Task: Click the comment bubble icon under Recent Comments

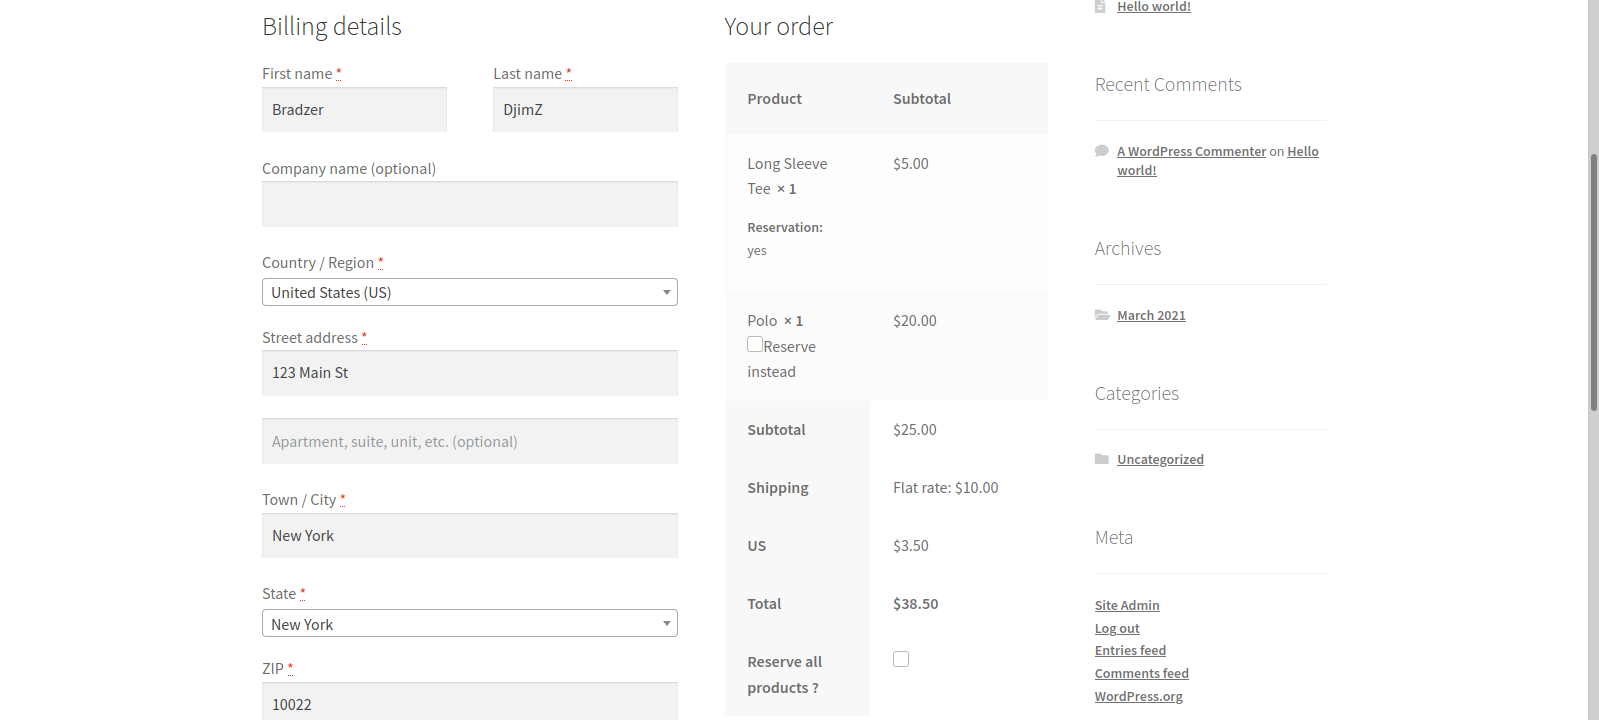Action: (x=1102, y=151)
